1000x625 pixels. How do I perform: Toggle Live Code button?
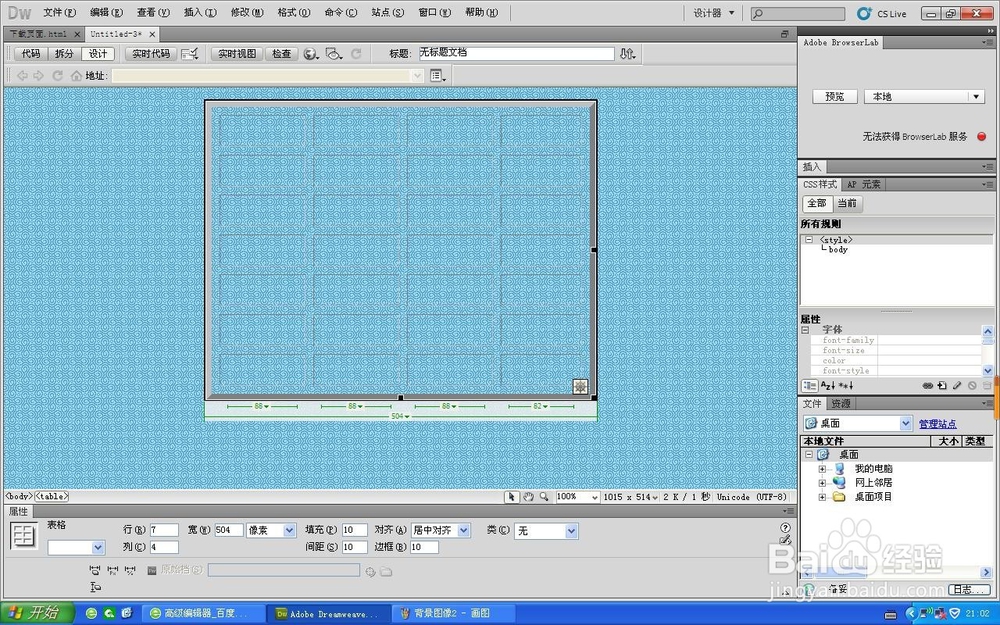(151, 54)
